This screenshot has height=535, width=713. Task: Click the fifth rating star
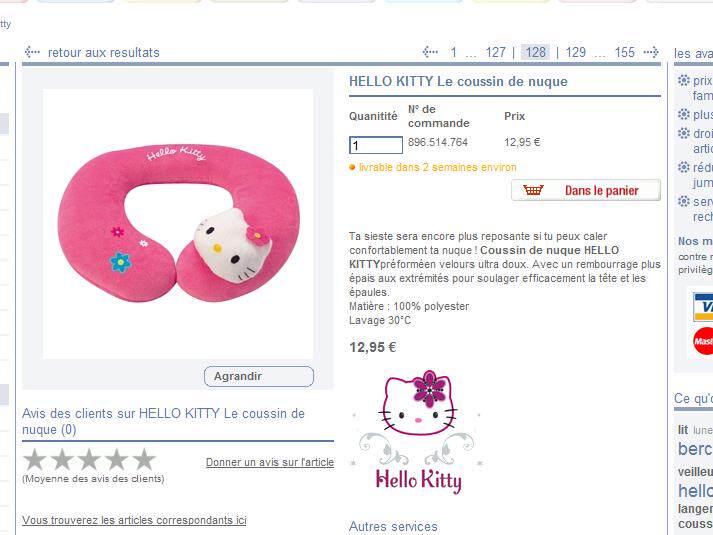coord(144,460)
